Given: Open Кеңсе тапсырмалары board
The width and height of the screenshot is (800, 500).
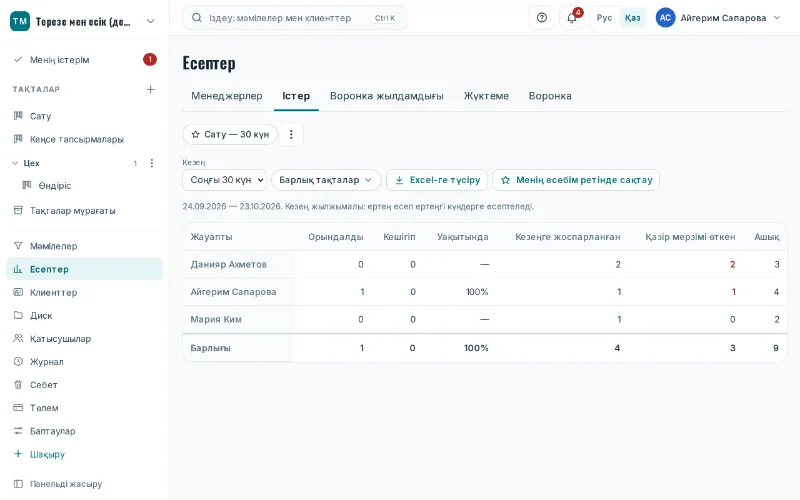Looking at the screenshot, I should coord(85,139).
